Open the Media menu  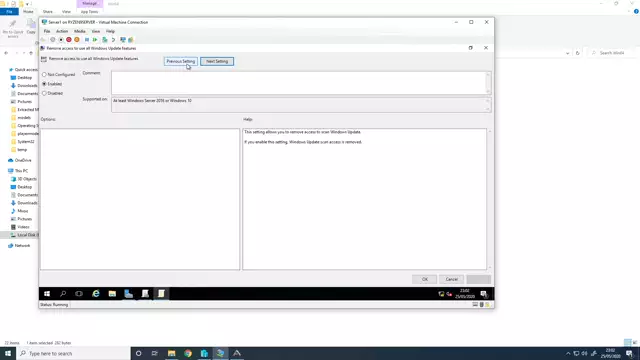point(80,31)
